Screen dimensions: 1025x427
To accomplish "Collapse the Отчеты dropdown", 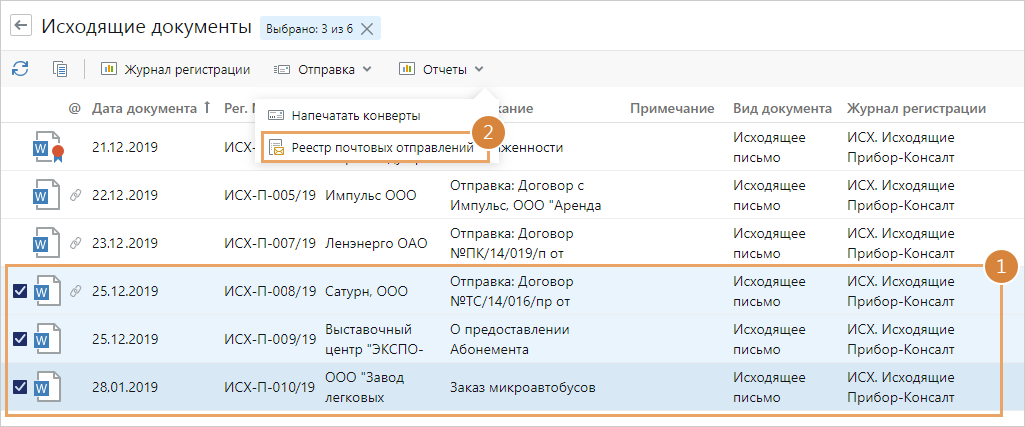I will click(x=442, y=69).
